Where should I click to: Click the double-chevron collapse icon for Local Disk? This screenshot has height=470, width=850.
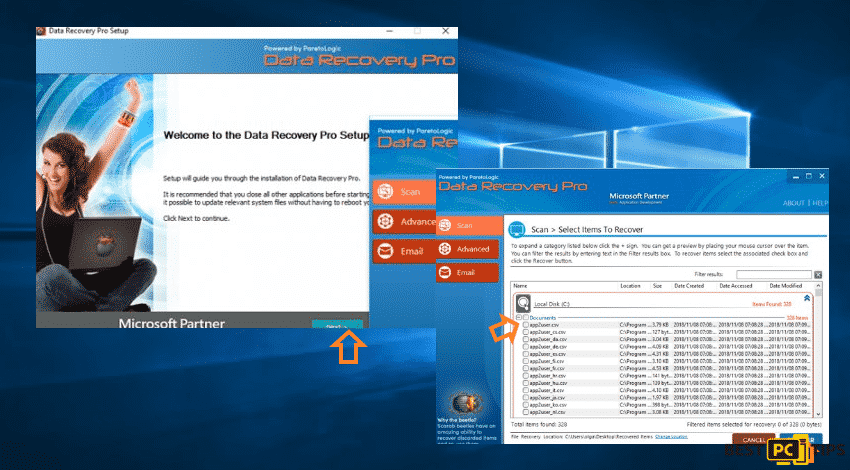coord(807,298)
